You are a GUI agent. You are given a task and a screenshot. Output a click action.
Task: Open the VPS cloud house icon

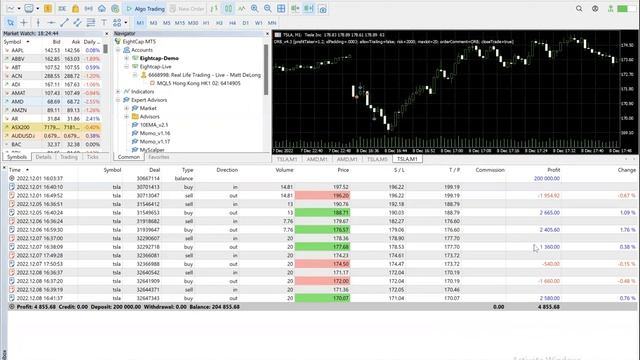[x=102, y=9]
